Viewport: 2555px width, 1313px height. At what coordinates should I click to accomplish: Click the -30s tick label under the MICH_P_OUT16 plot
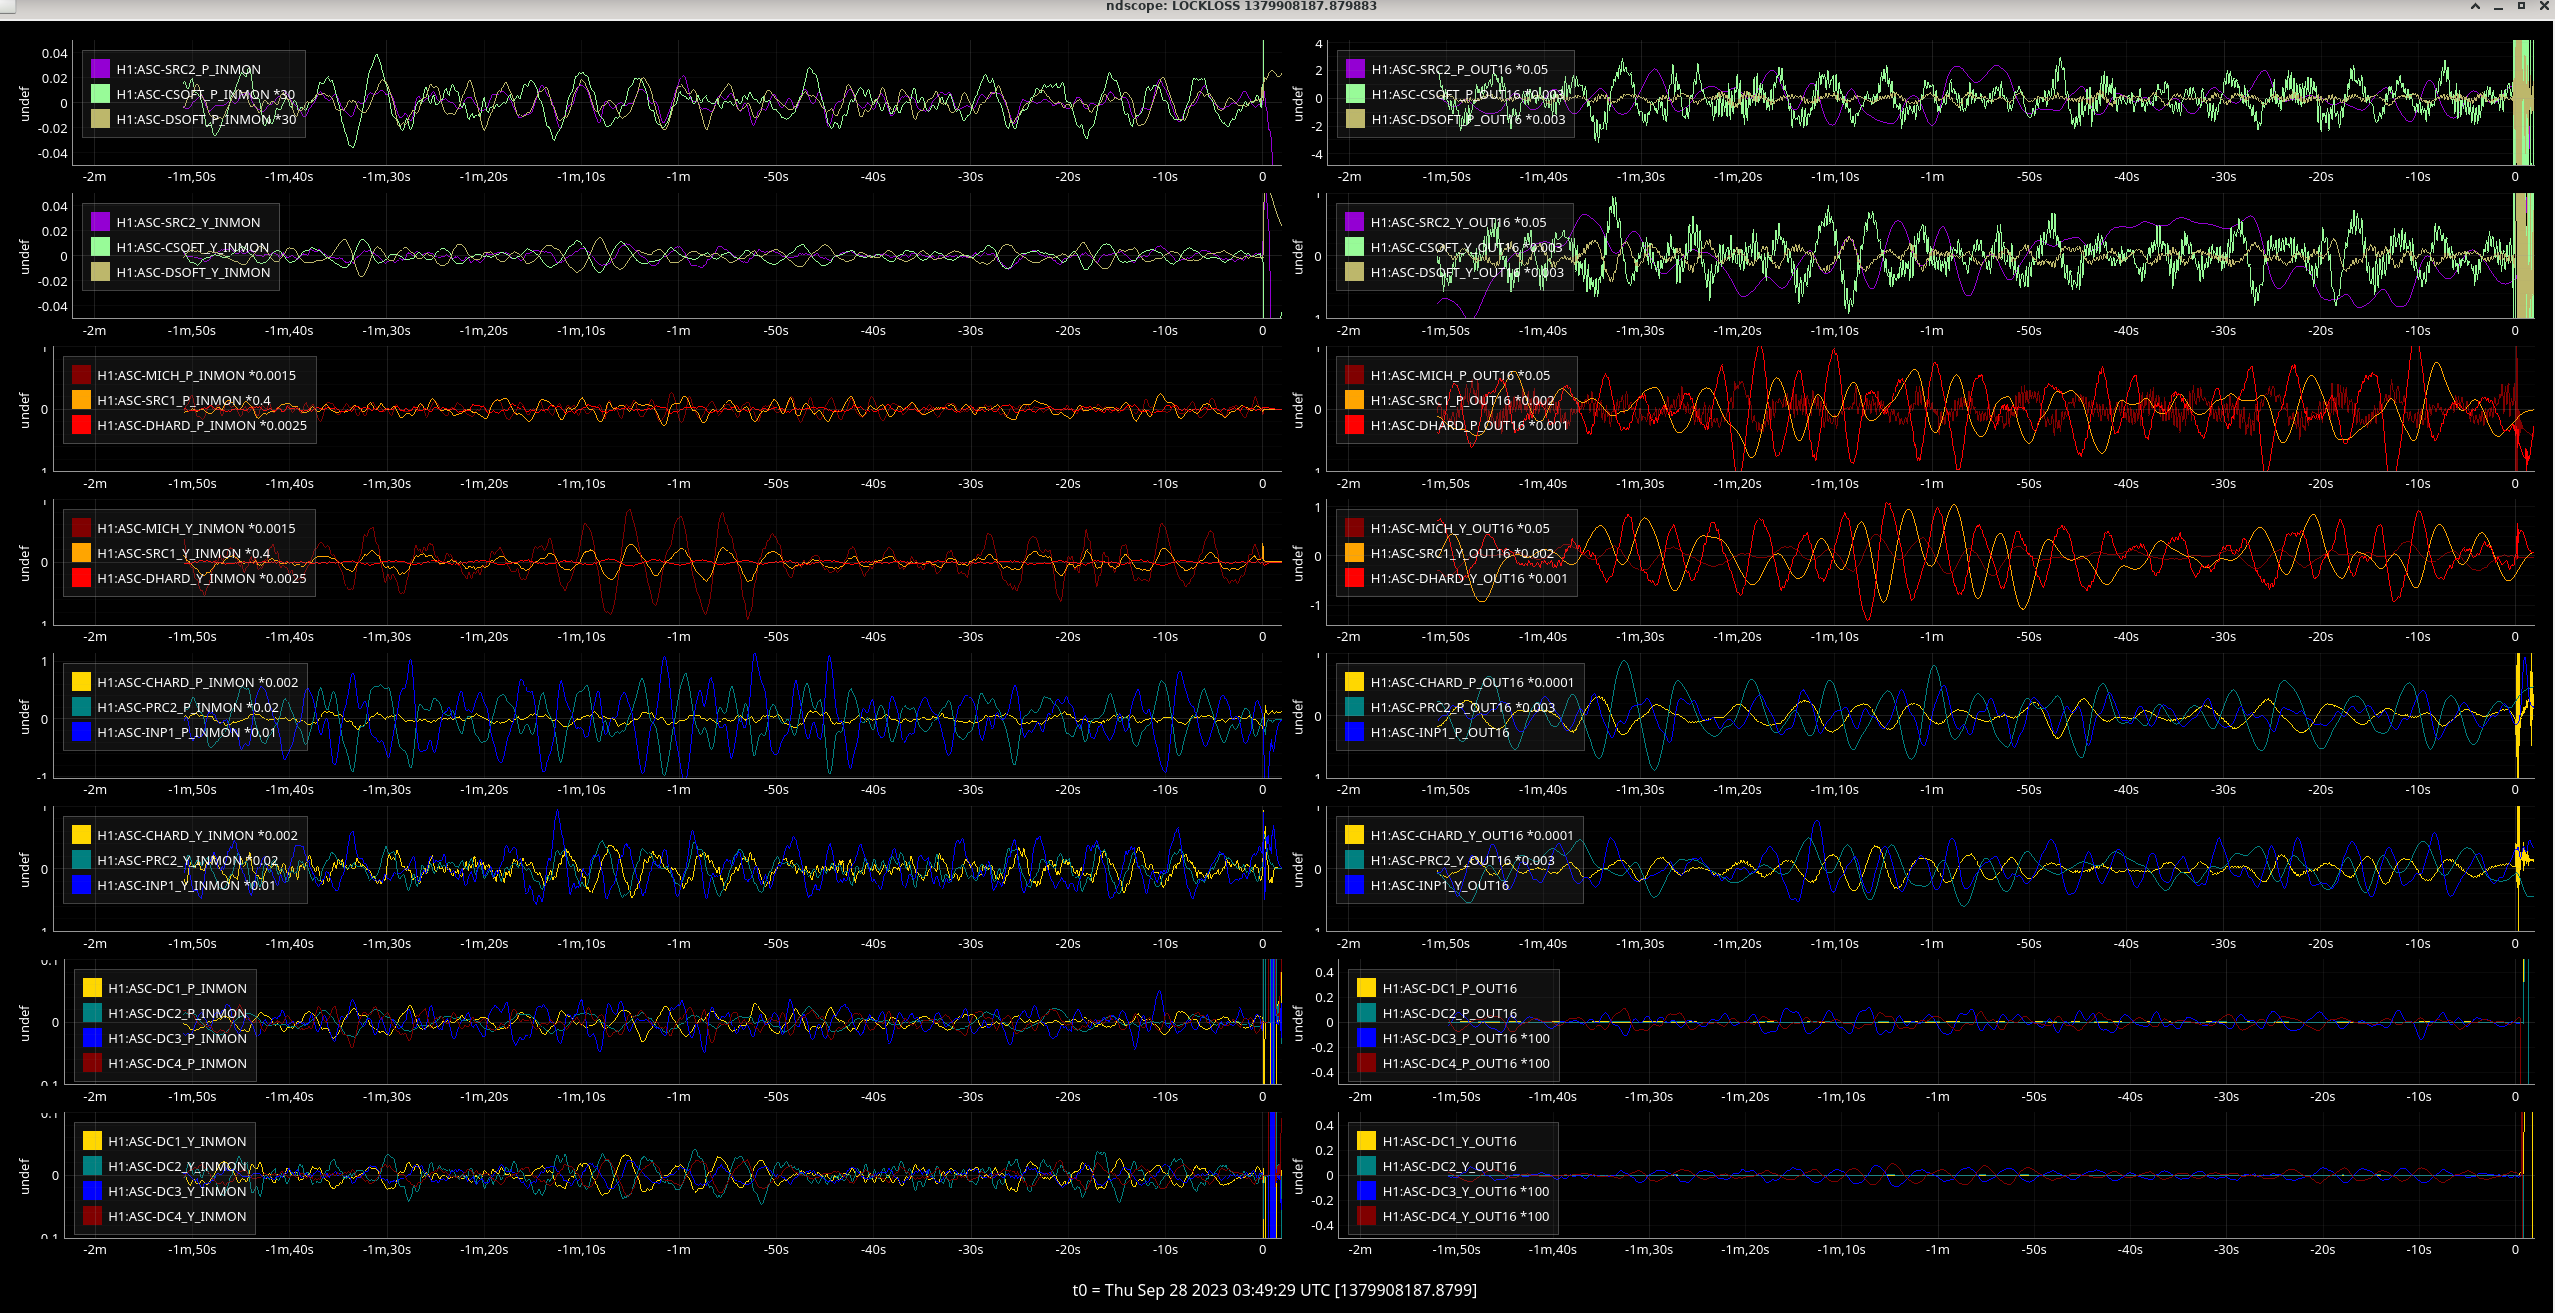[2223, 484]
